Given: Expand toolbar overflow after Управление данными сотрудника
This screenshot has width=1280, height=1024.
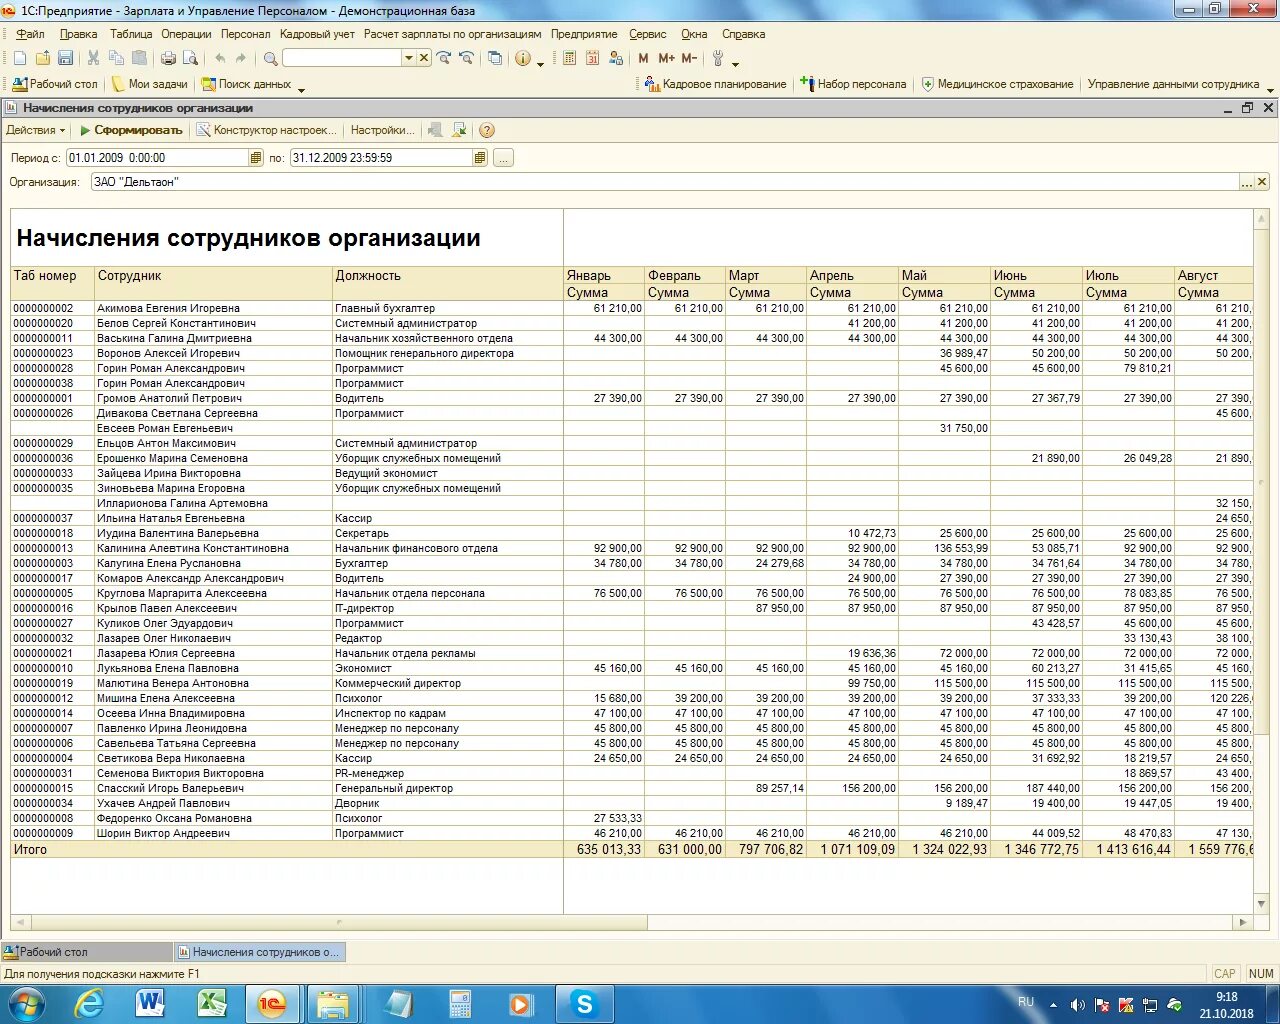Looking at the screenshot, I should 1271,90.
